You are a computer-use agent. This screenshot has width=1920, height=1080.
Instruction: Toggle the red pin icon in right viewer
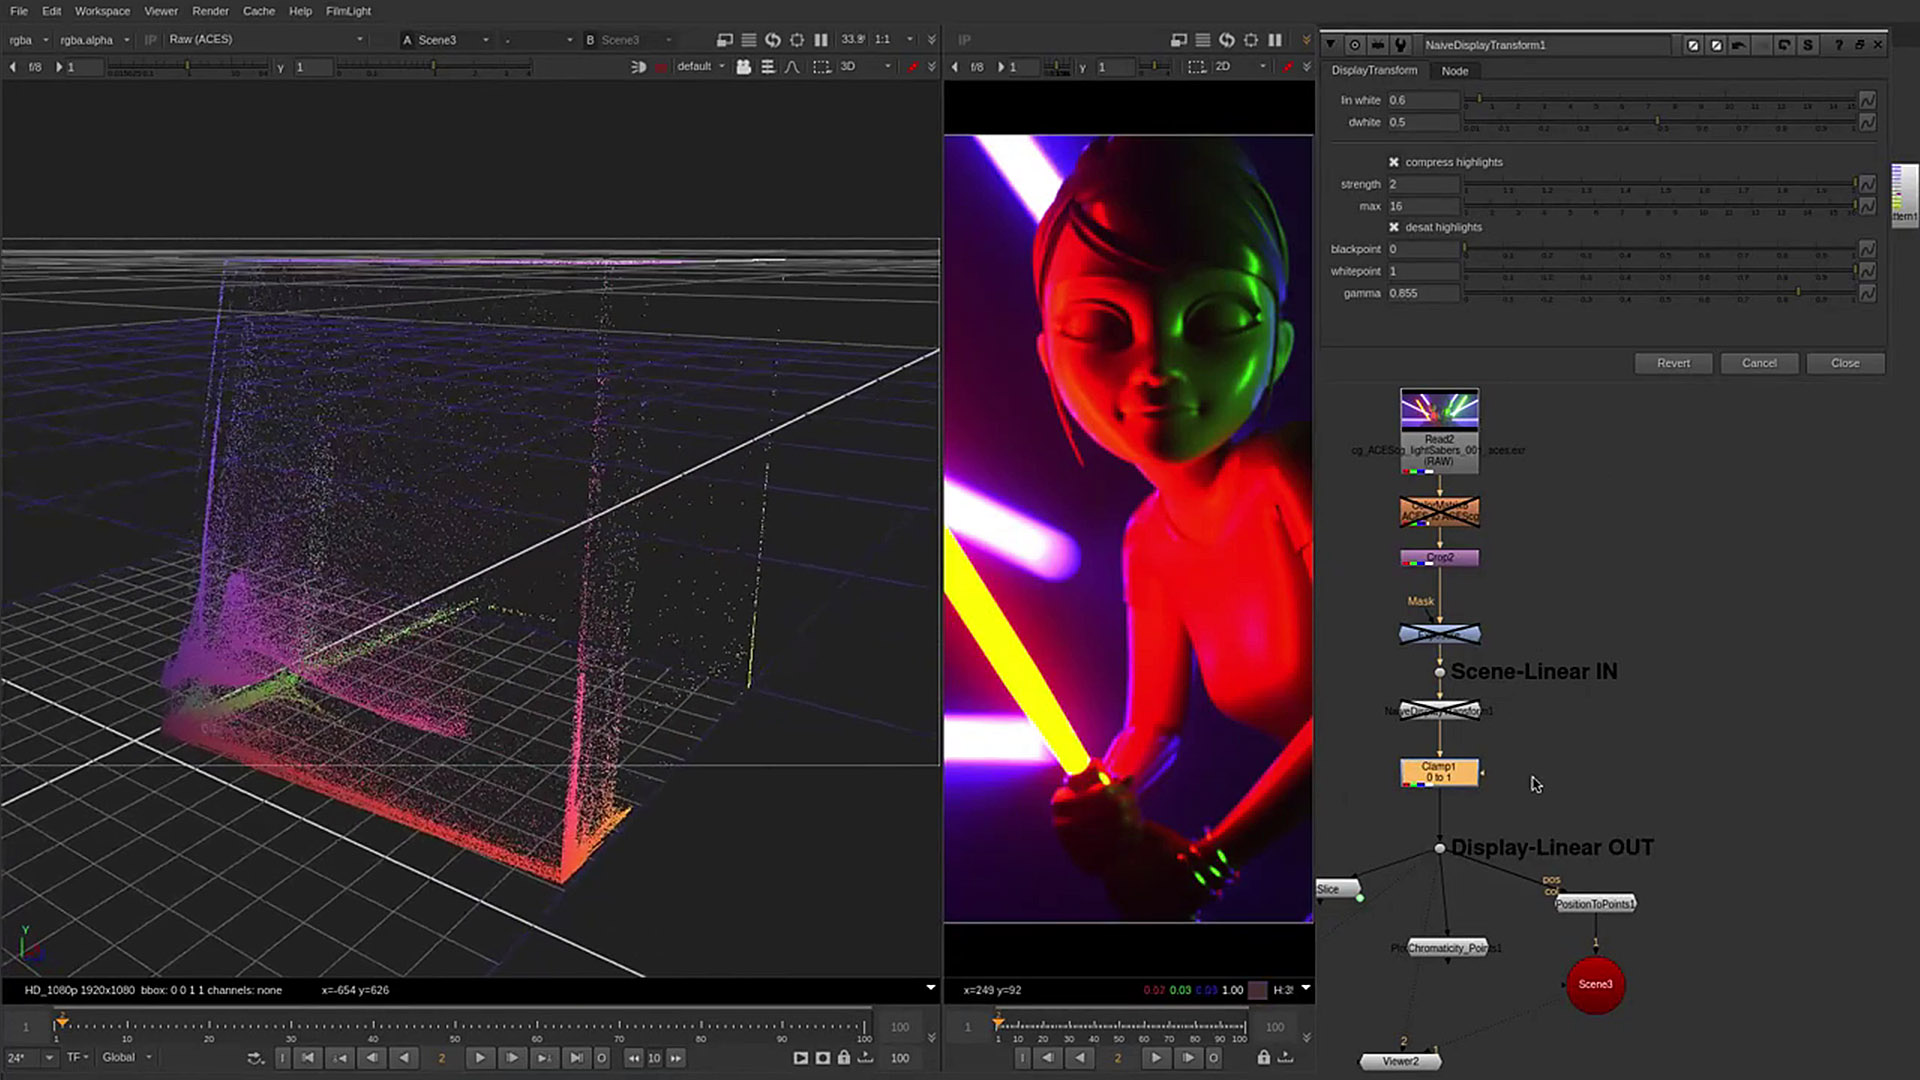(1288, 67)
